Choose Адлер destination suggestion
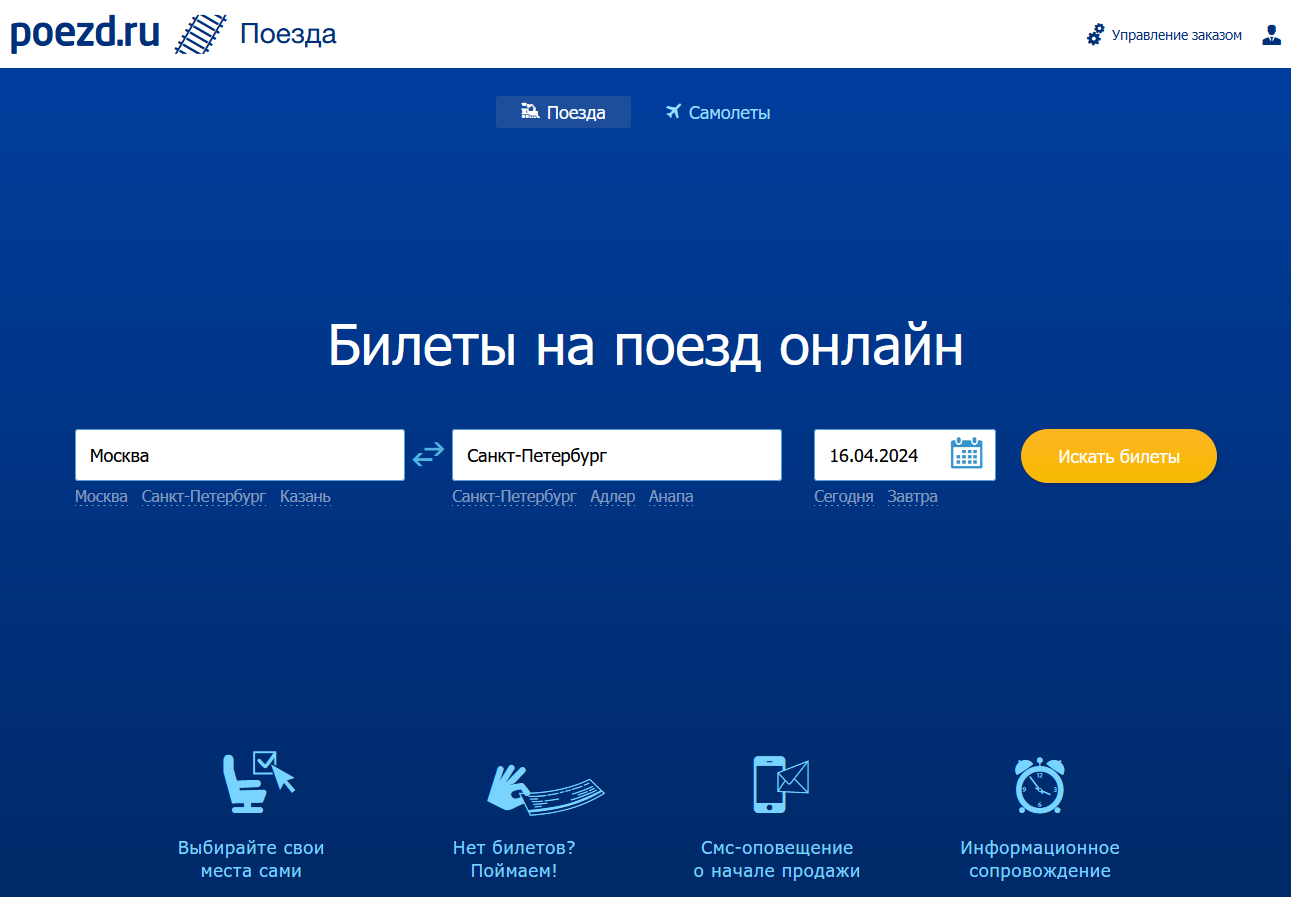Viewport: 1291px width, 897px height. (x=613, y=497)
